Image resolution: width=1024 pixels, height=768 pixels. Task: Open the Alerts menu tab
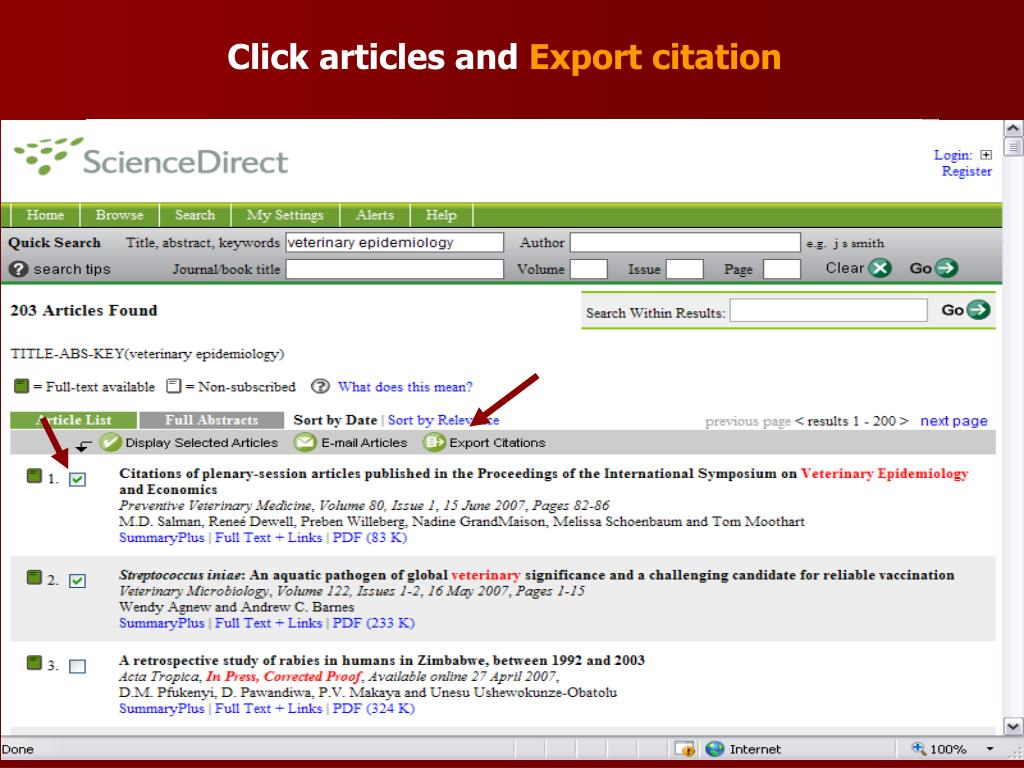(x=375, y=215)
